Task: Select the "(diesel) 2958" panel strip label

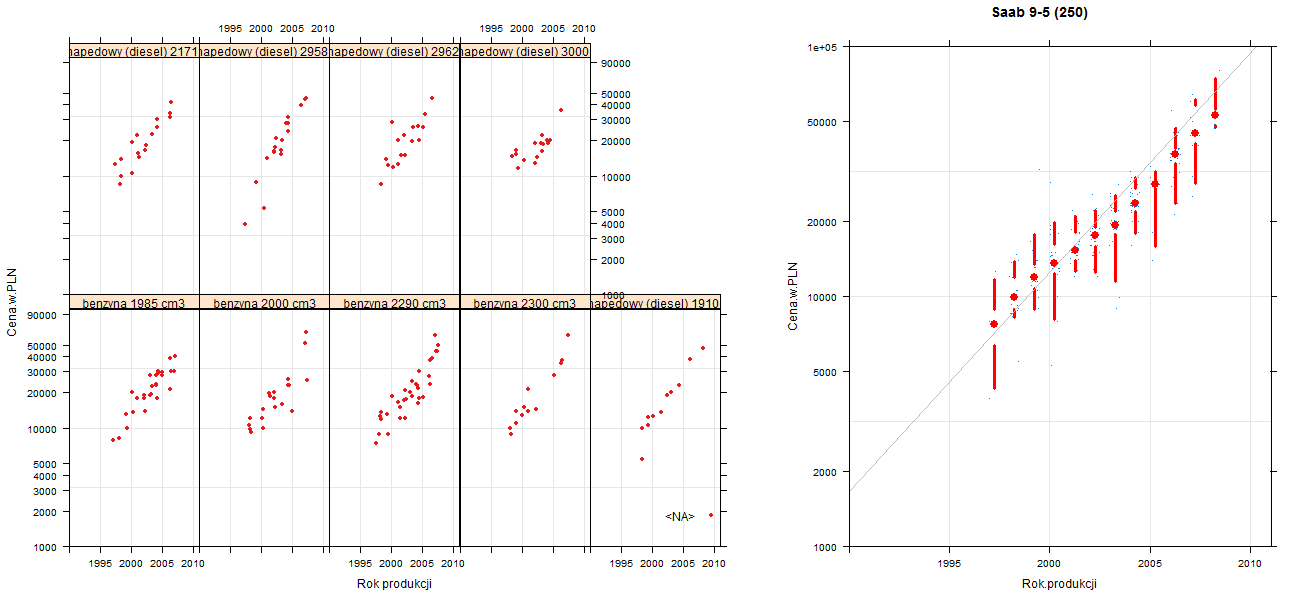Action: click(x=264, y=51)
